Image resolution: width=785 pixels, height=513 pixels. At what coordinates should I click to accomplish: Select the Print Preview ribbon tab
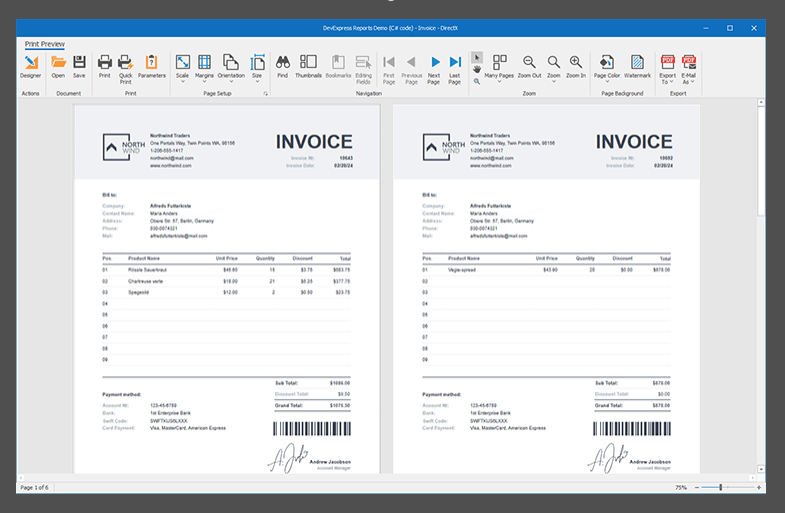45,44
